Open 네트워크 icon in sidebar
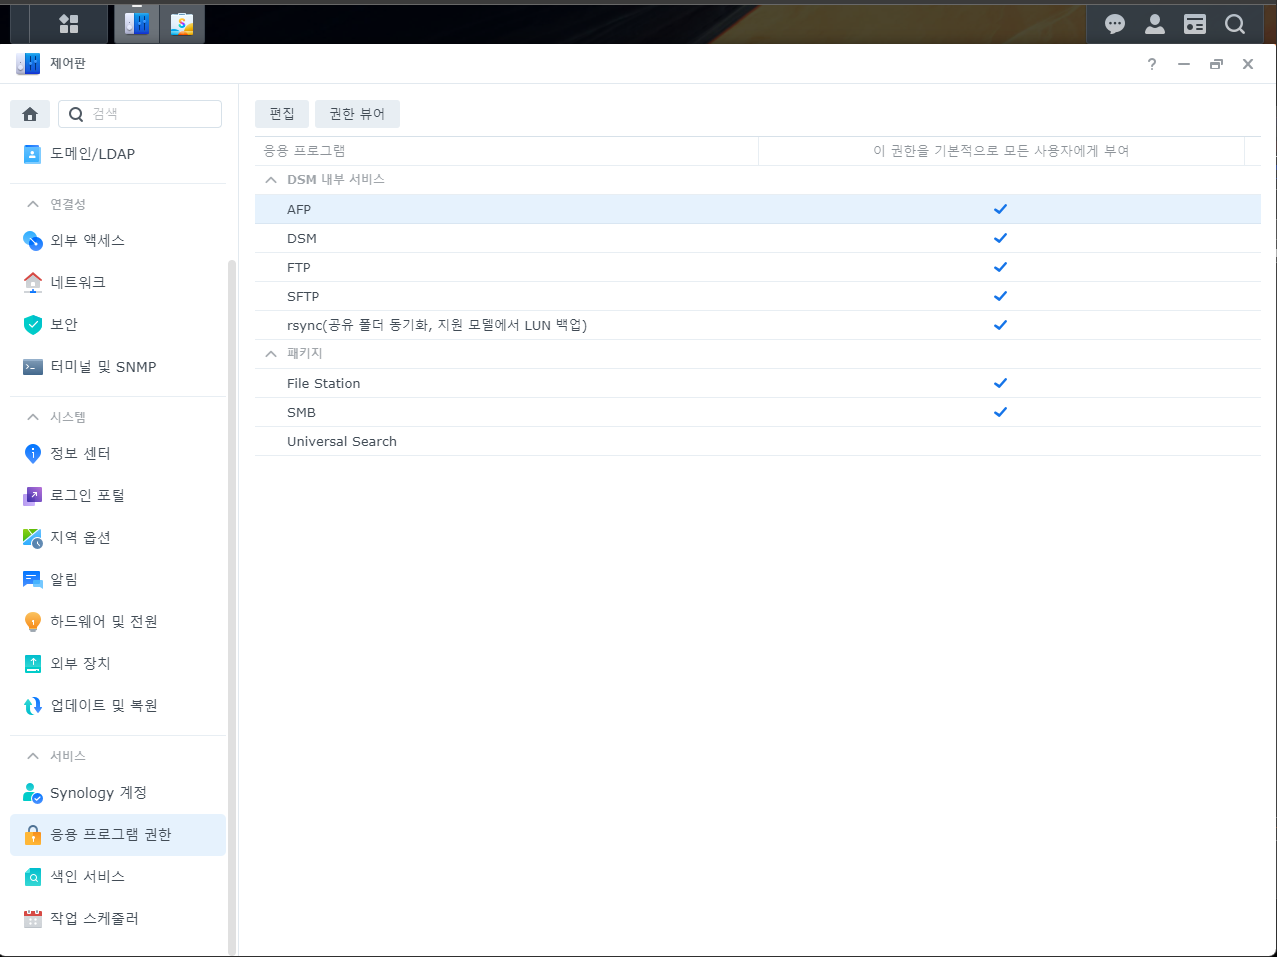Viewport: 1277px width, 957px height. [33, 283]
